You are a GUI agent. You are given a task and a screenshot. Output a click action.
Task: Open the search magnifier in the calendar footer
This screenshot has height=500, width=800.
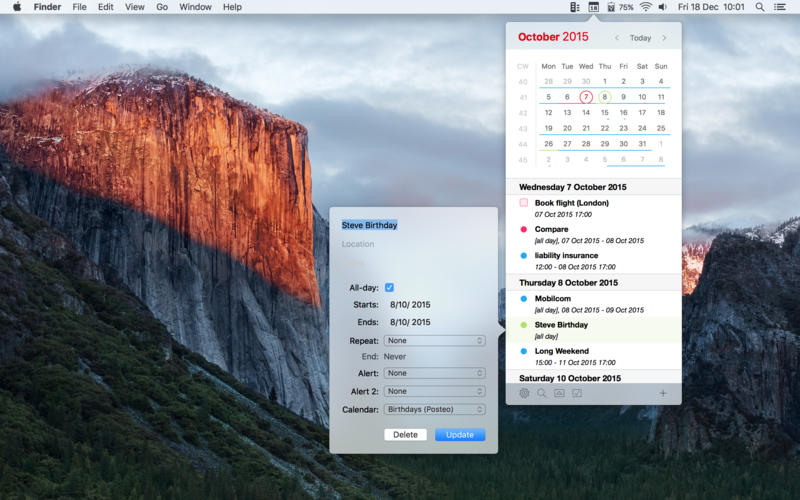click(541, 393)
